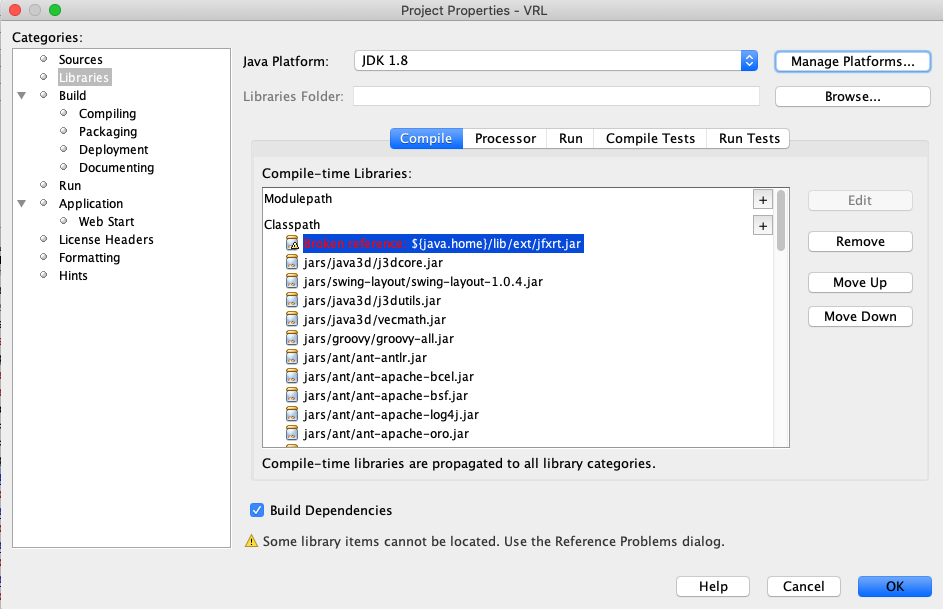Select the Application category label
The width and height of the screenshot is (943, 609).
tap(91, 204)
